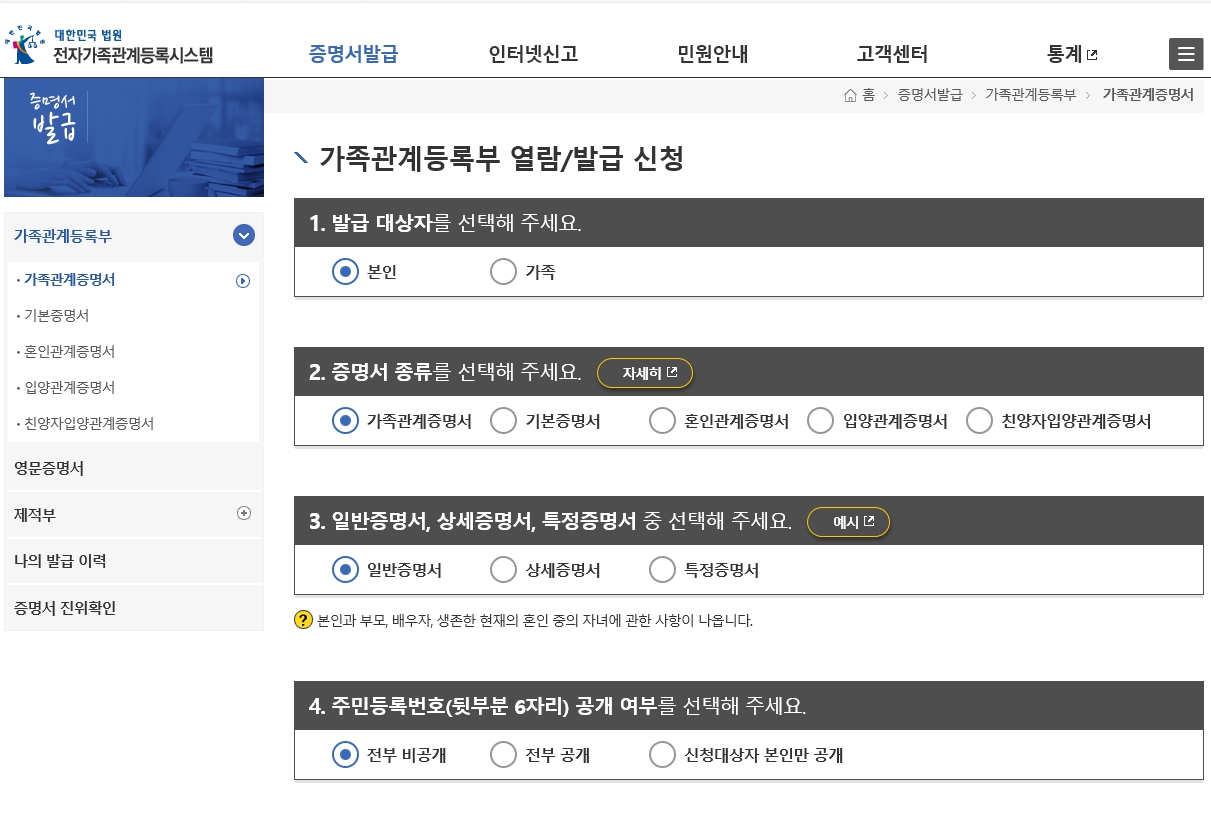Select 신청대상자 본인만 공개 option
The width and height of the screenshot is (1211, 820).
[662, 755]
